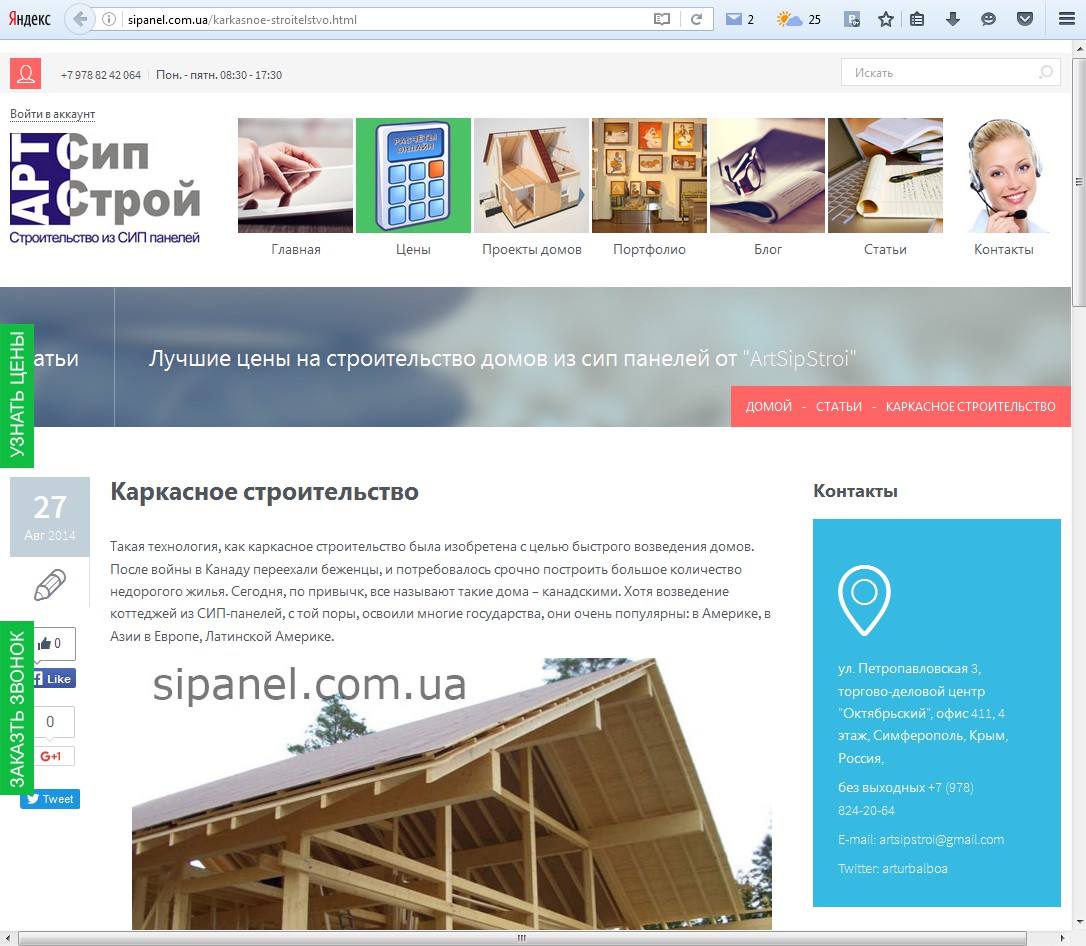Select the Блог menu label
This screenshot has height=946, width=1086.
[x=767, y=249]
